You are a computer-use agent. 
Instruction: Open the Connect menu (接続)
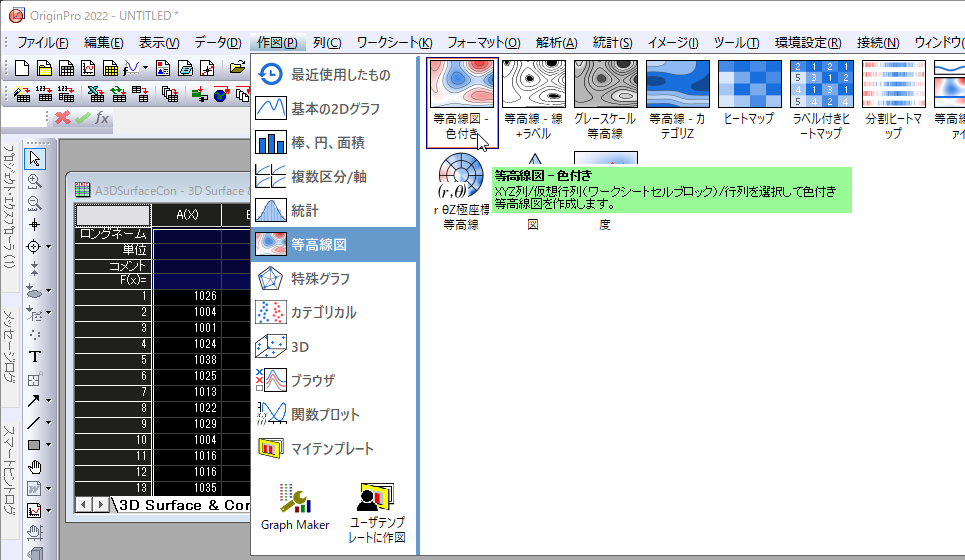878,42
